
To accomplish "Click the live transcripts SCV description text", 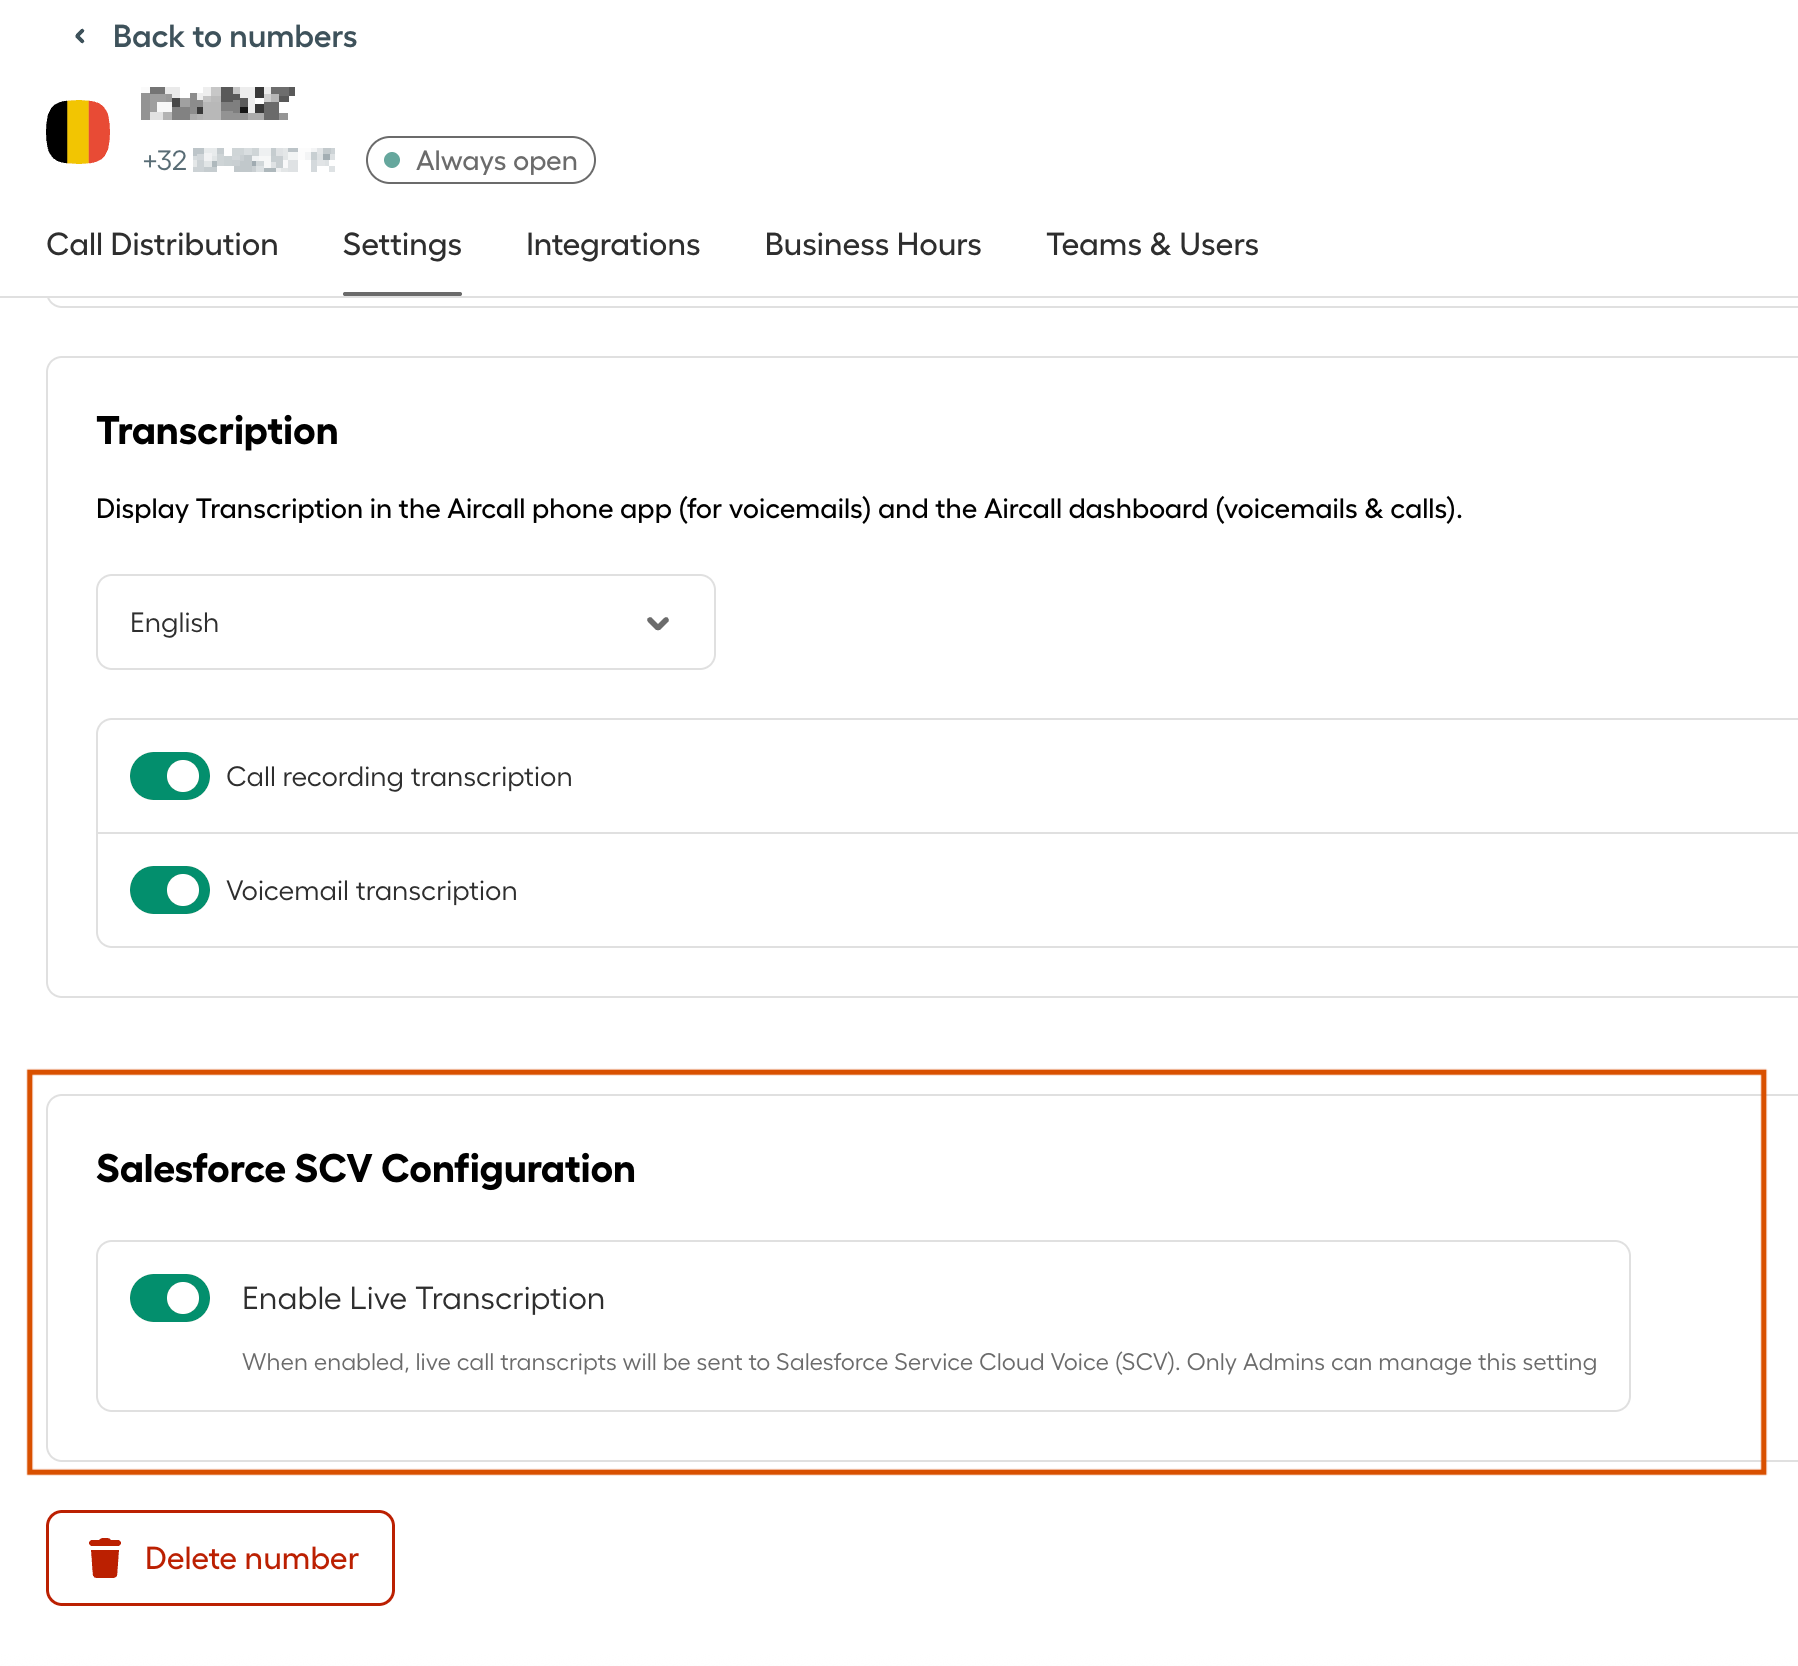I will (919, 1362).
